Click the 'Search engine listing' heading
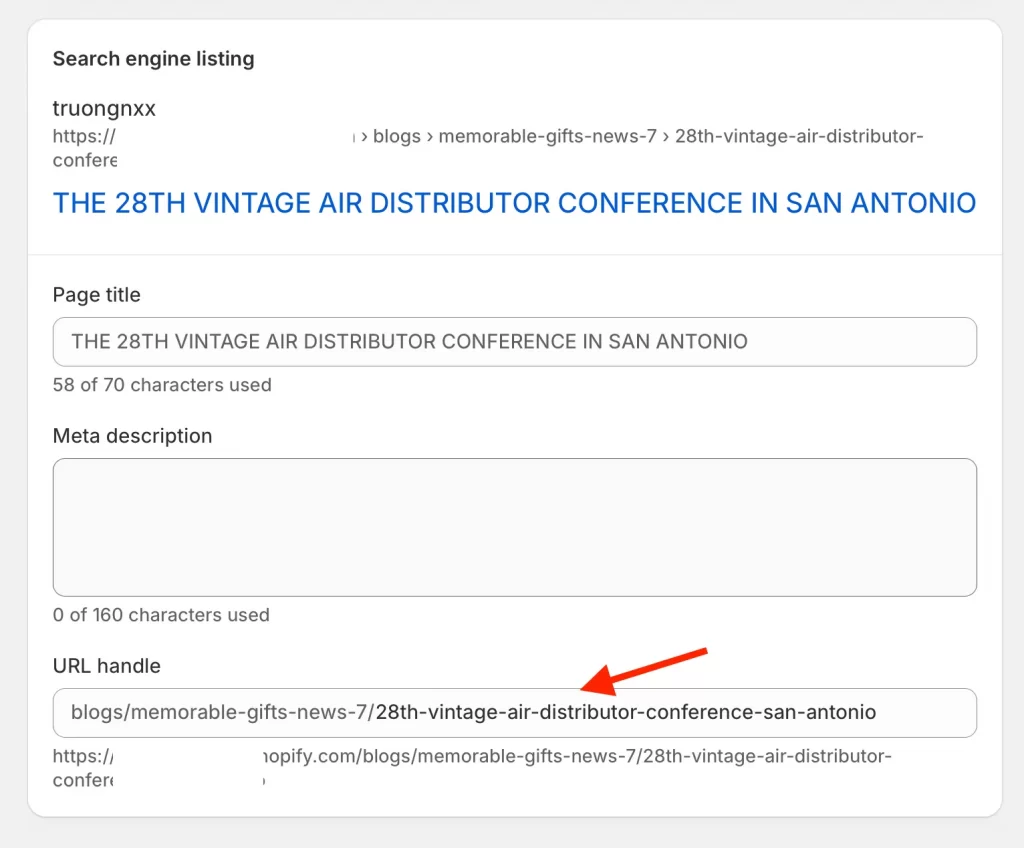The height and width of the screenshot is (848, 1024). 153,59
